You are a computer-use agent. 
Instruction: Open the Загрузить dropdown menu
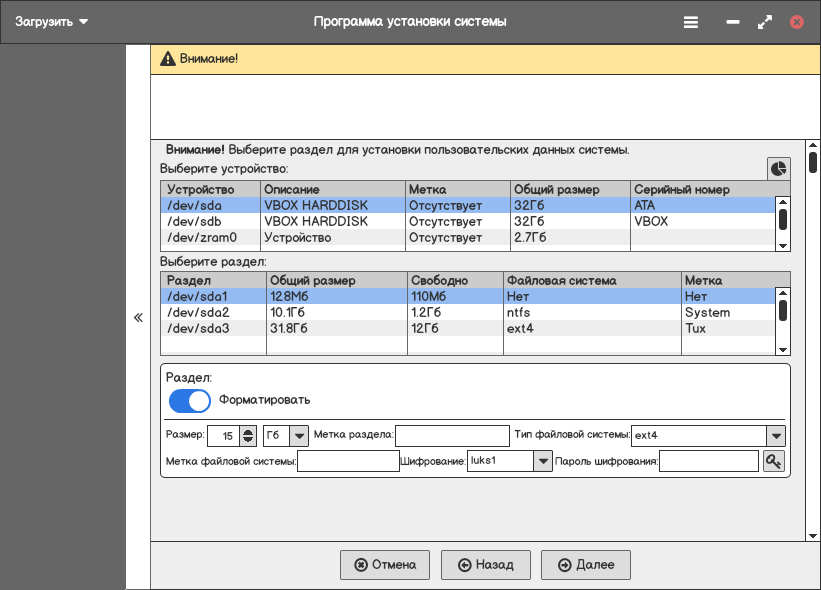[x=51, y=22]
